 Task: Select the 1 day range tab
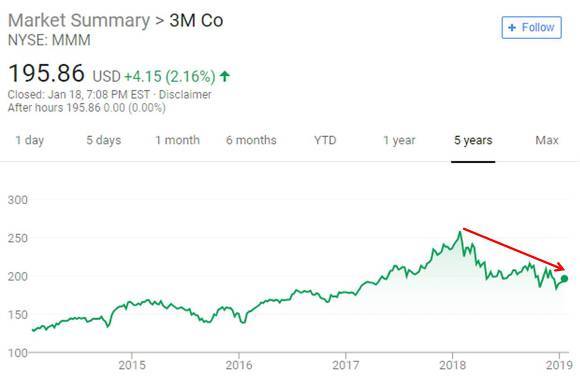[x=30, y=140]
